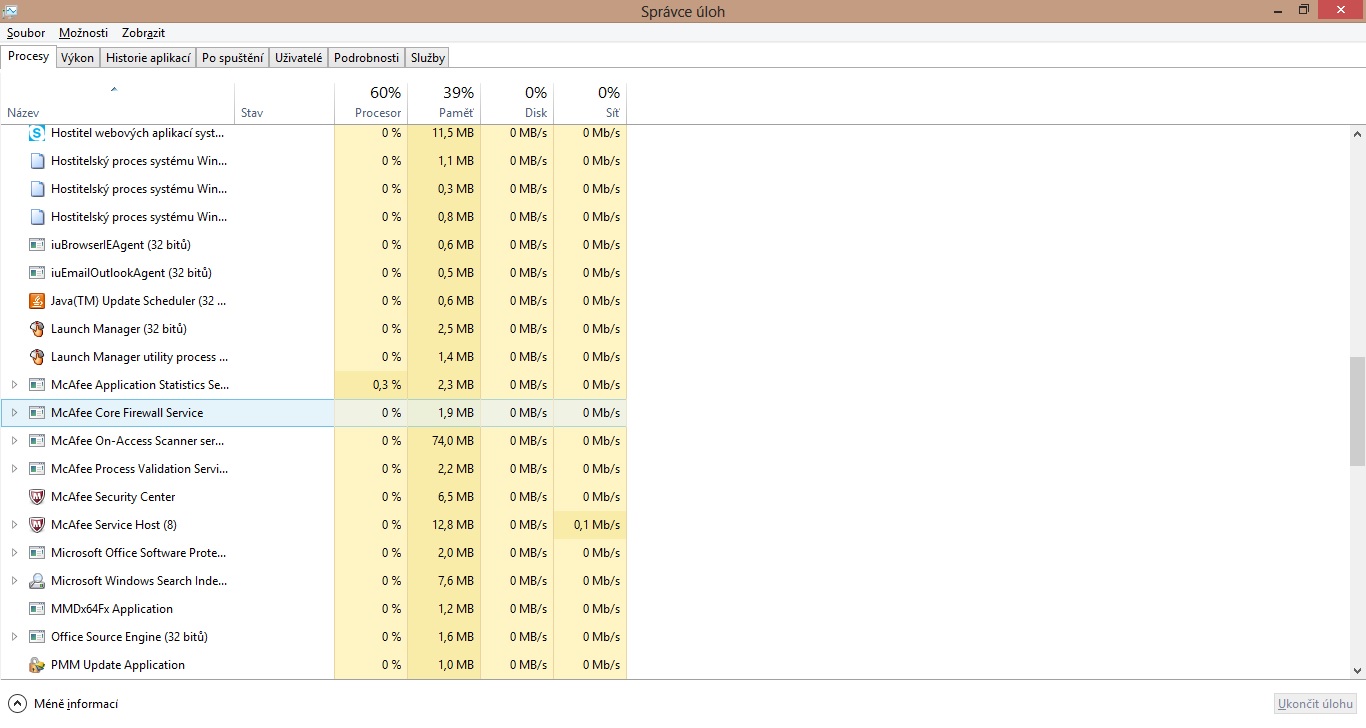Expand the McAfee Core Firewall Service row
This screenshot has height=728, width=1366.
tap(14, 413)
